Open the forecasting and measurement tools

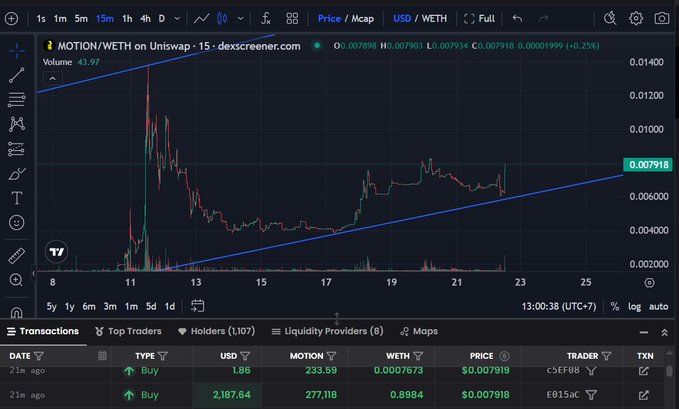[x=17, y=149]
